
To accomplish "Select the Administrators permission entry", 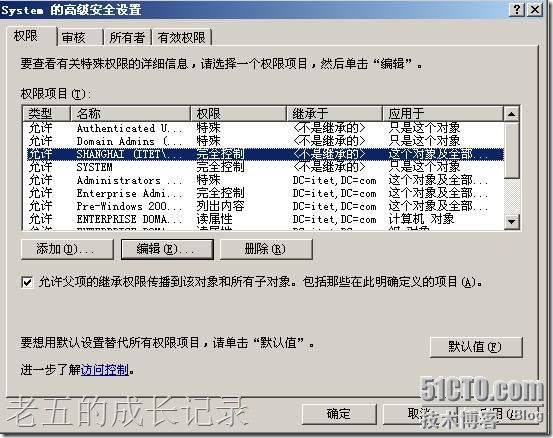I will 265,180.
